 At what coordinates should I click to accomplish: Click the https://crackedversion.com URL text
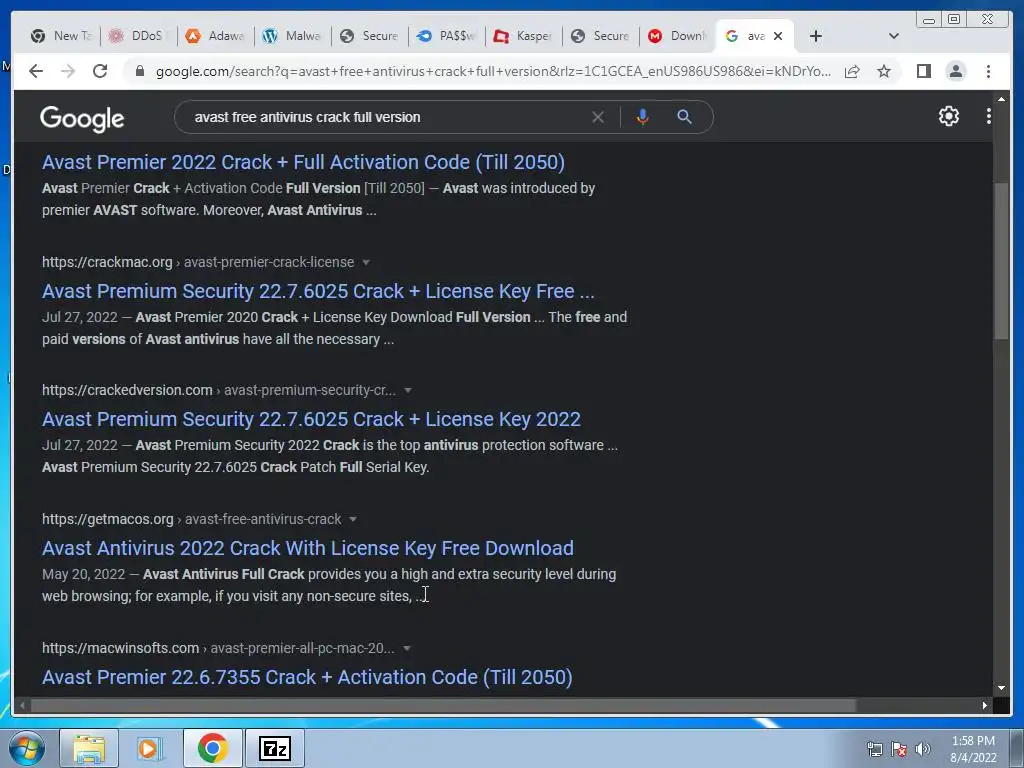(x=127, y=390)
